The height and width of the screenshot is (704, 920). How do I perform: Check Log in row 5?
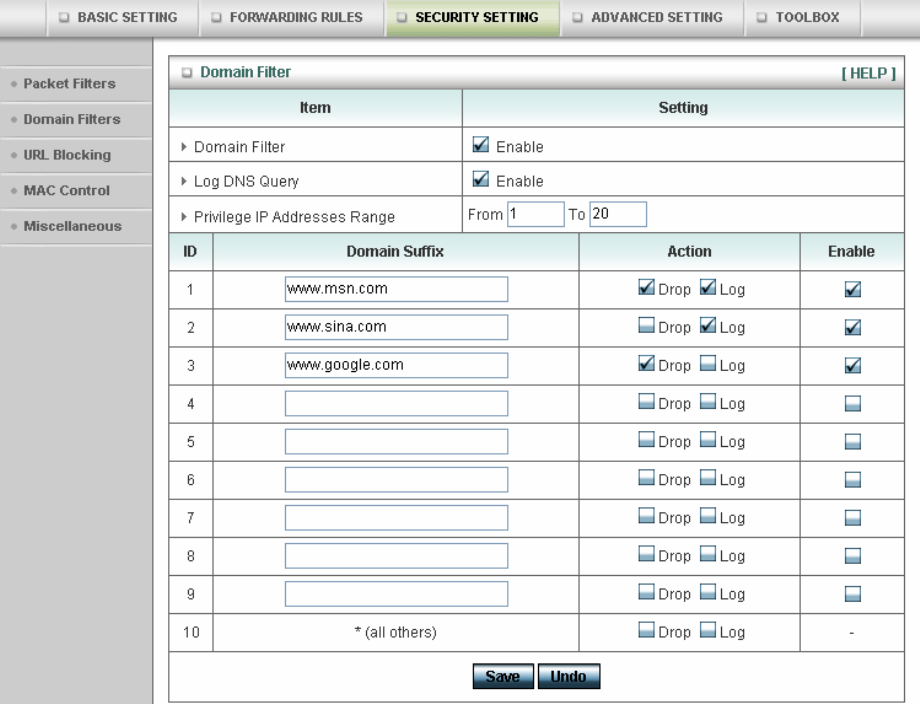[x=708, y=439]
